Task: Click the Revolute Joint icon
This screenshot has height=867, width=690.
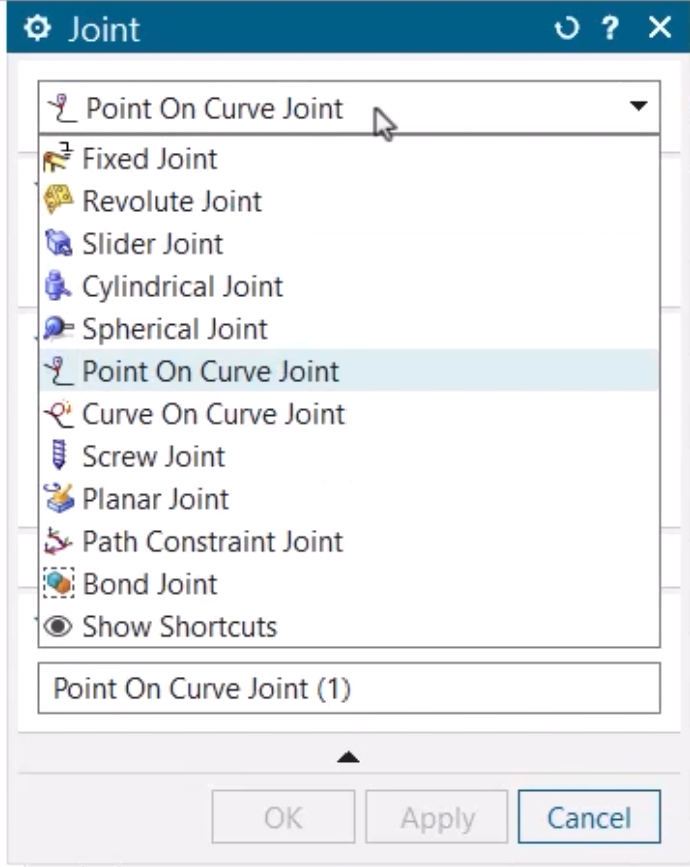Action: [60, 201]
